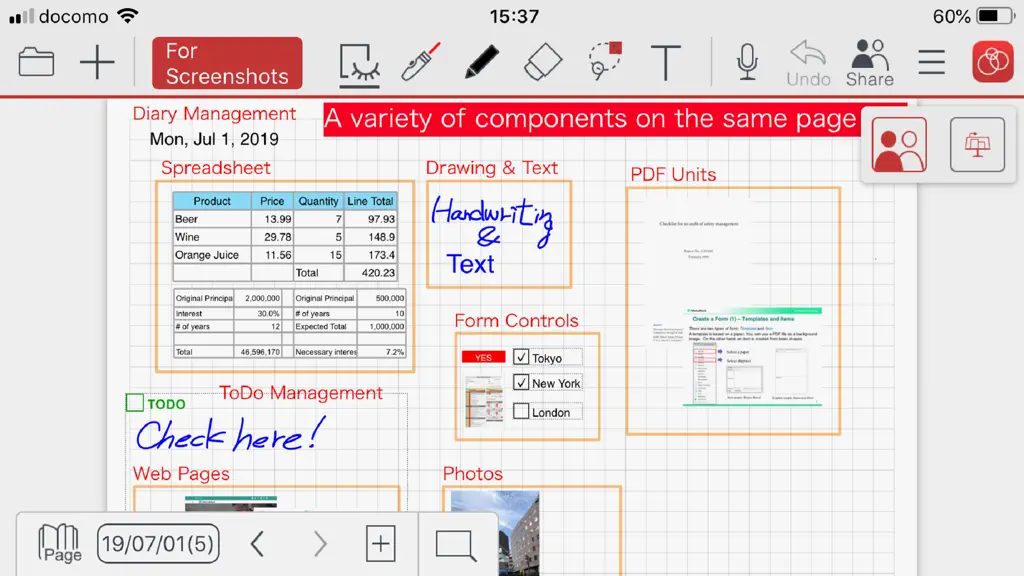Select the Lasso selection tool

(605, 61)
